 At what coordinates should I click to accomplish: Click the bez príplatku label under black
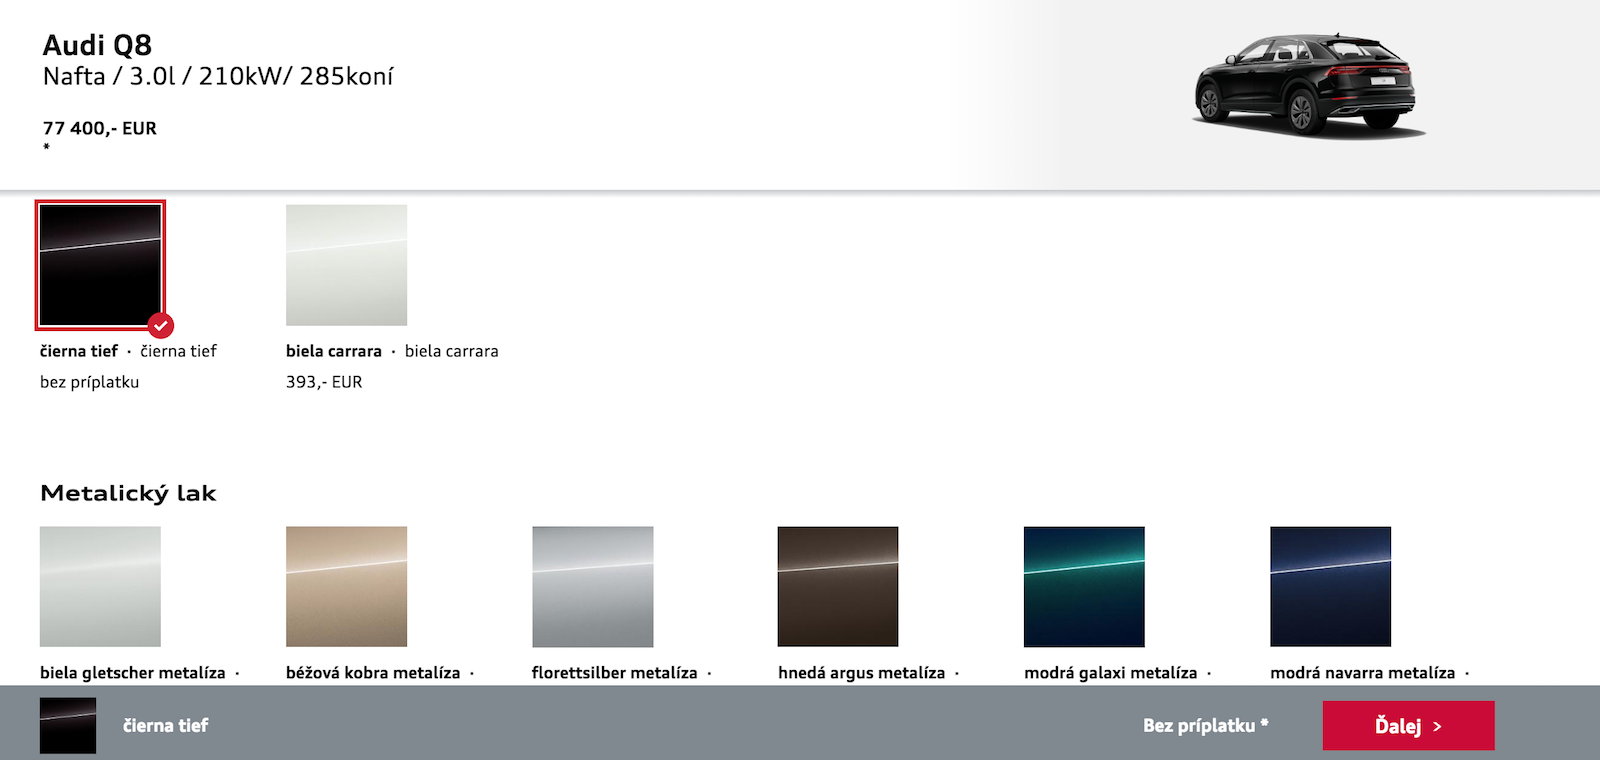point(89,382)
